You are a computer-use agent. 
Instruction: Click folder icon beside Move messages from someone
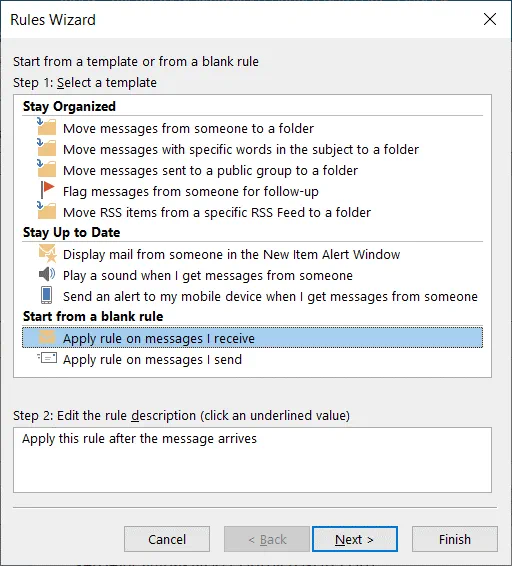(x=47, y=127)
